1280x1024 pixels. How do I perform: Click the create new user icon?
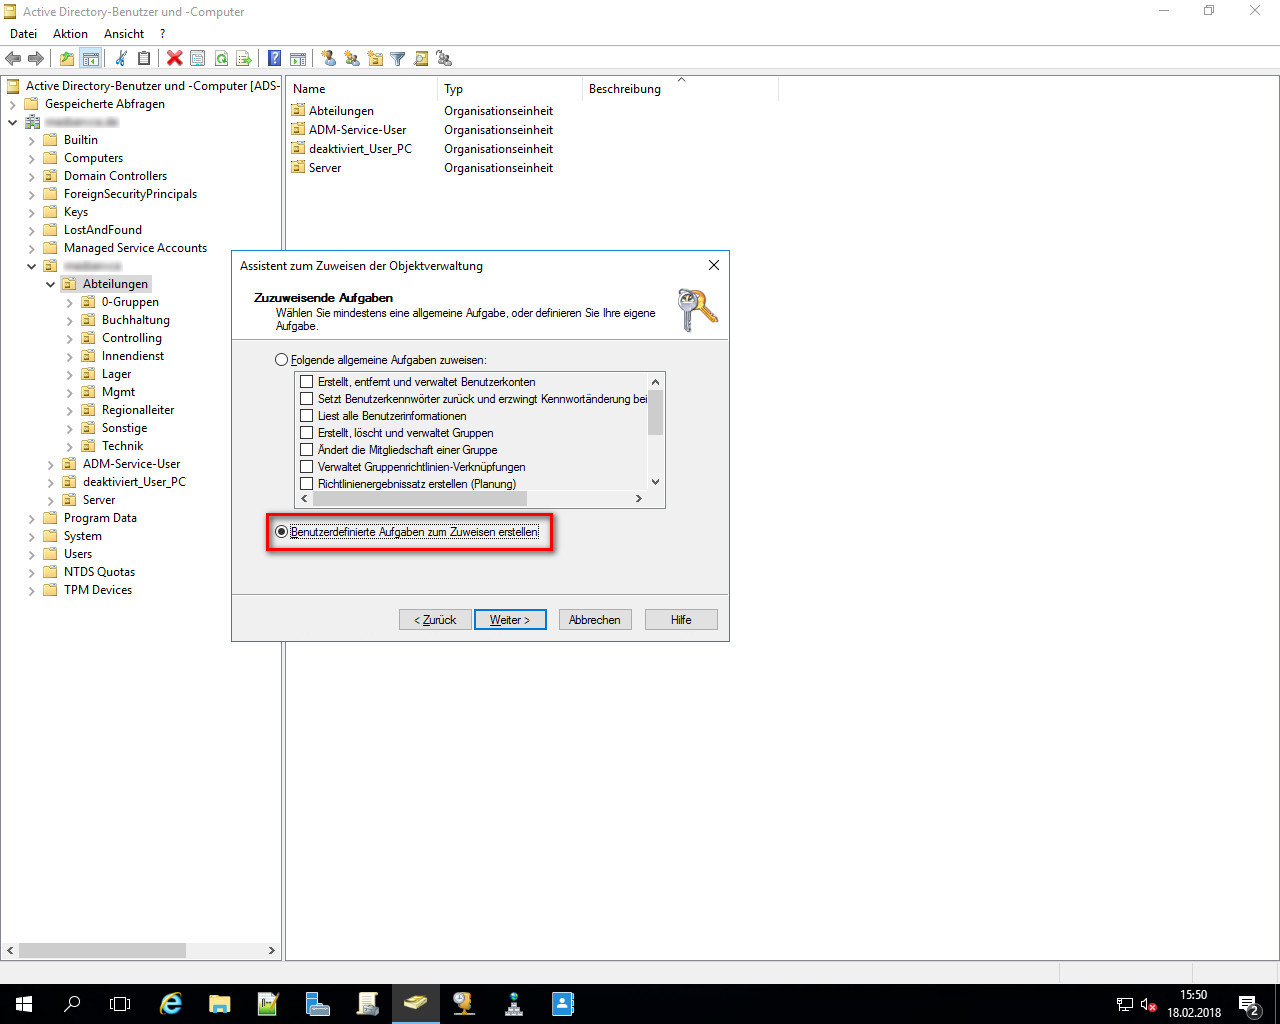pyautogui.click(x=328, y=59)
